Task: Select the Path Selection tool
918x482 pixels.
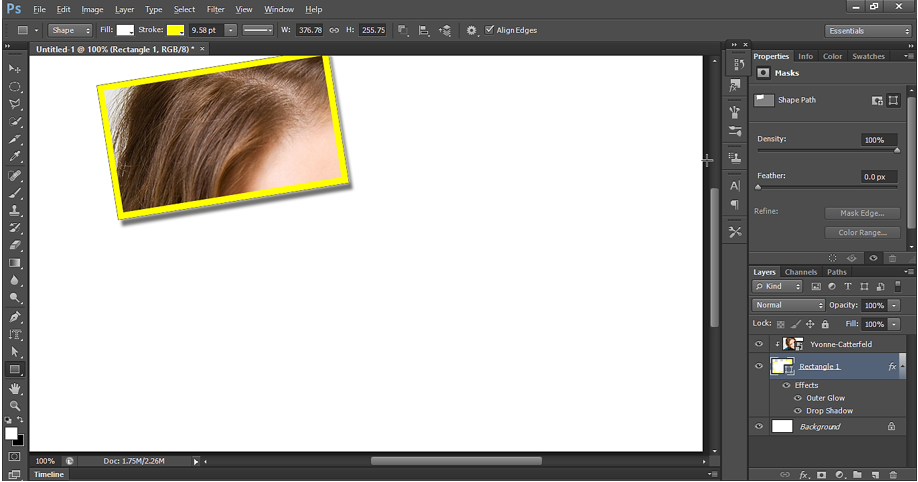Action: click(x=15, y=352)
